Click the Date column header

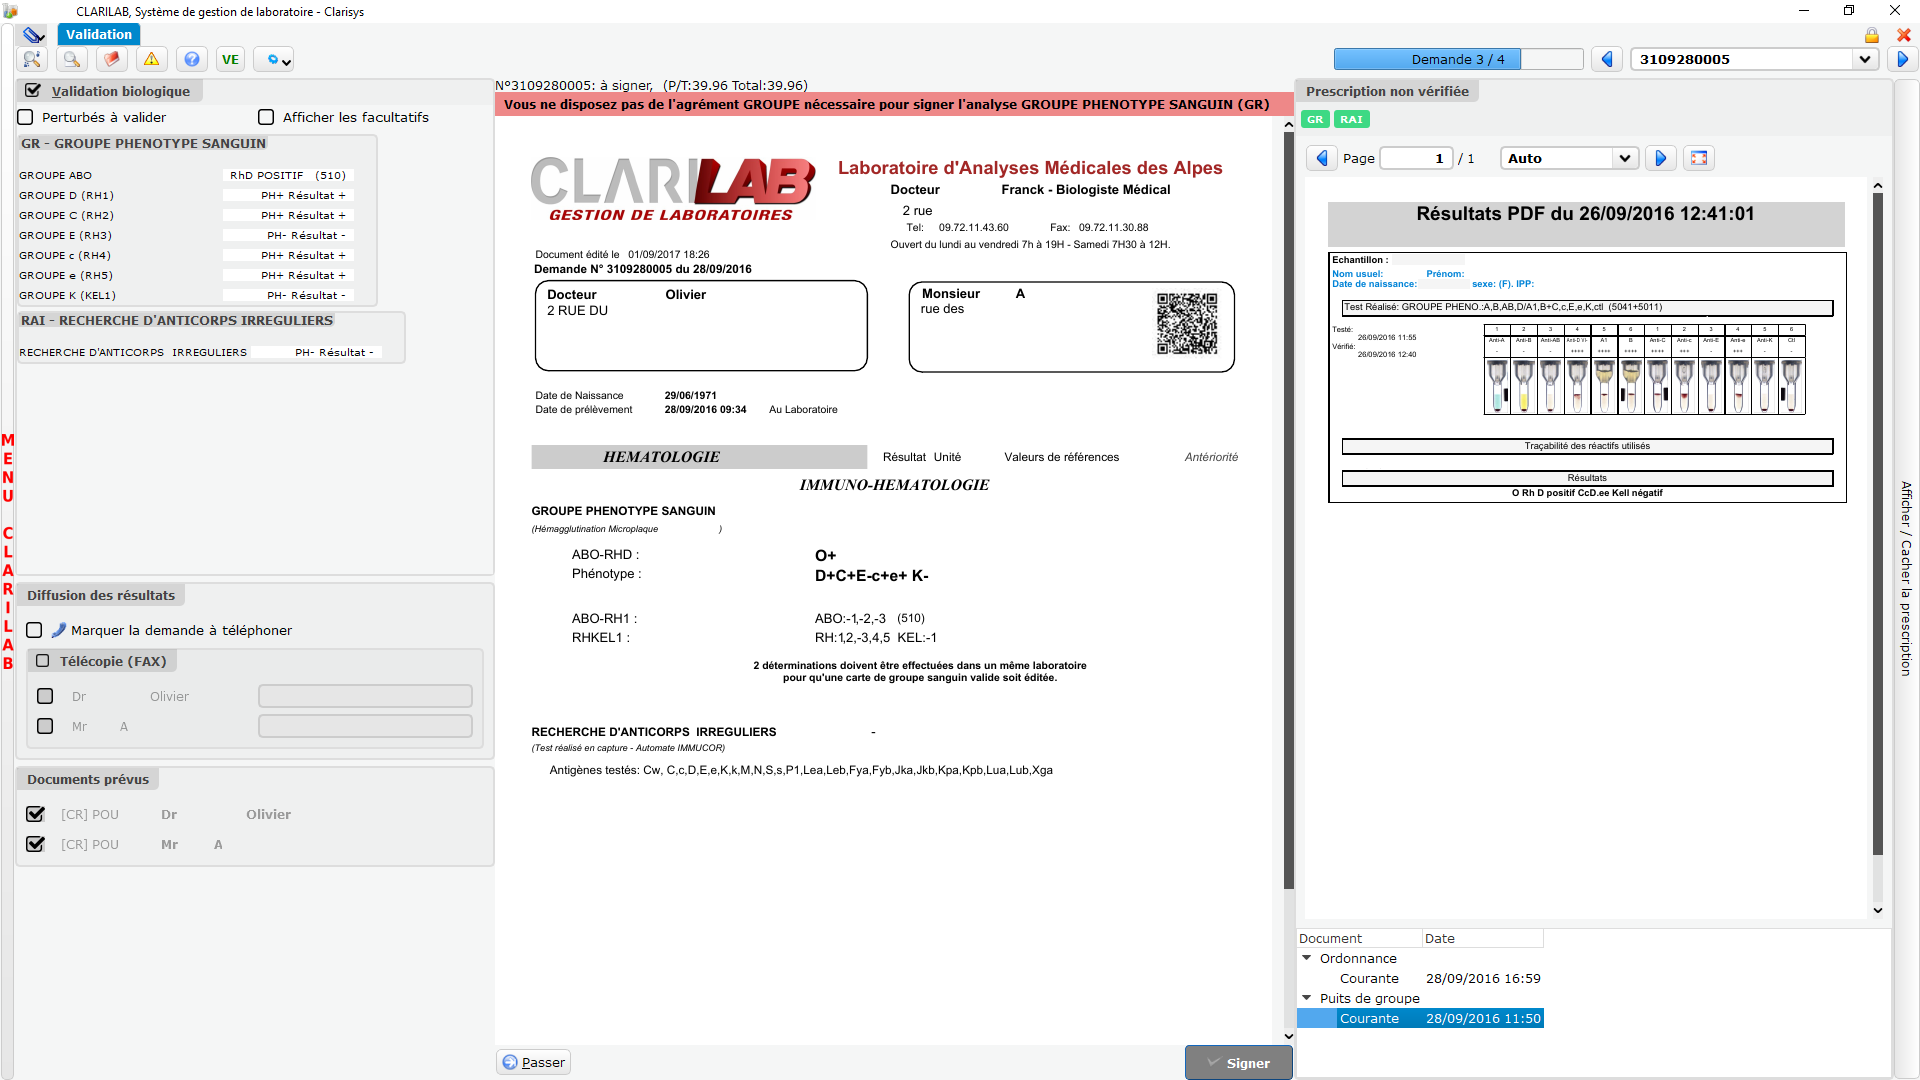pyautogui.click(x=1482, y=938)
